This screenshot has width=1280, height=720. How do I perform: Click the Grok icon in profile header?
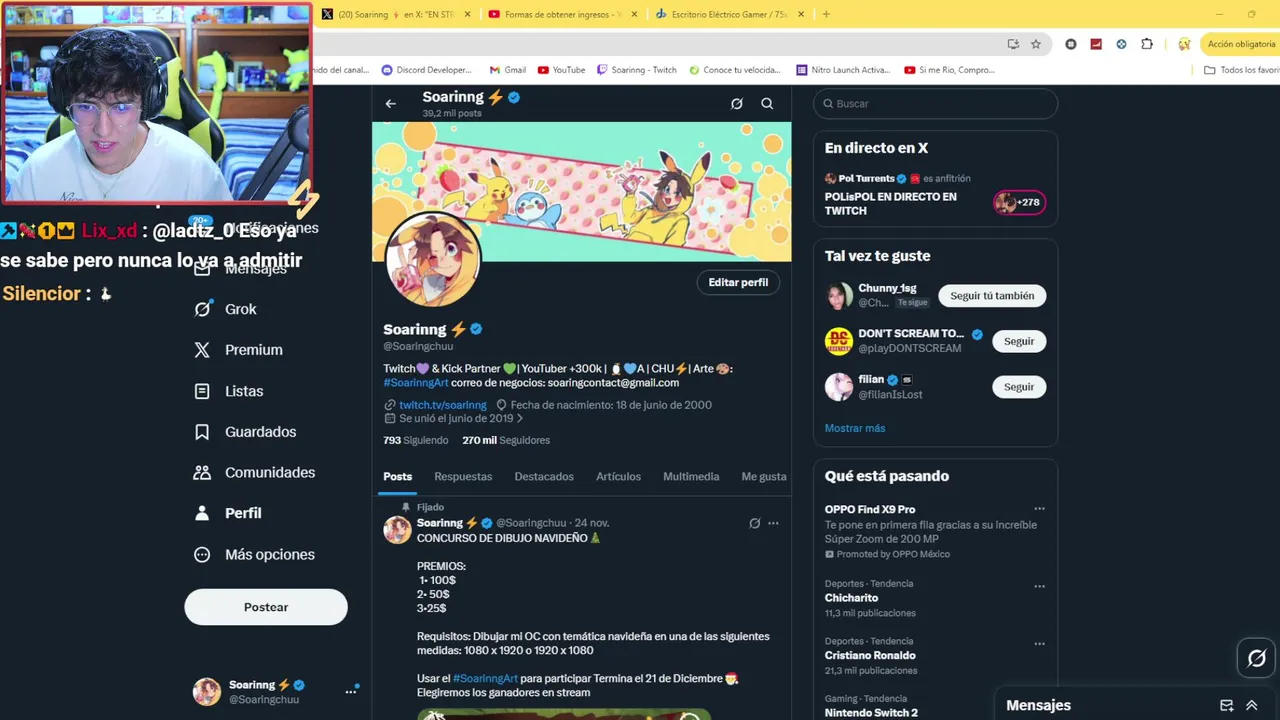pos(737,103)
